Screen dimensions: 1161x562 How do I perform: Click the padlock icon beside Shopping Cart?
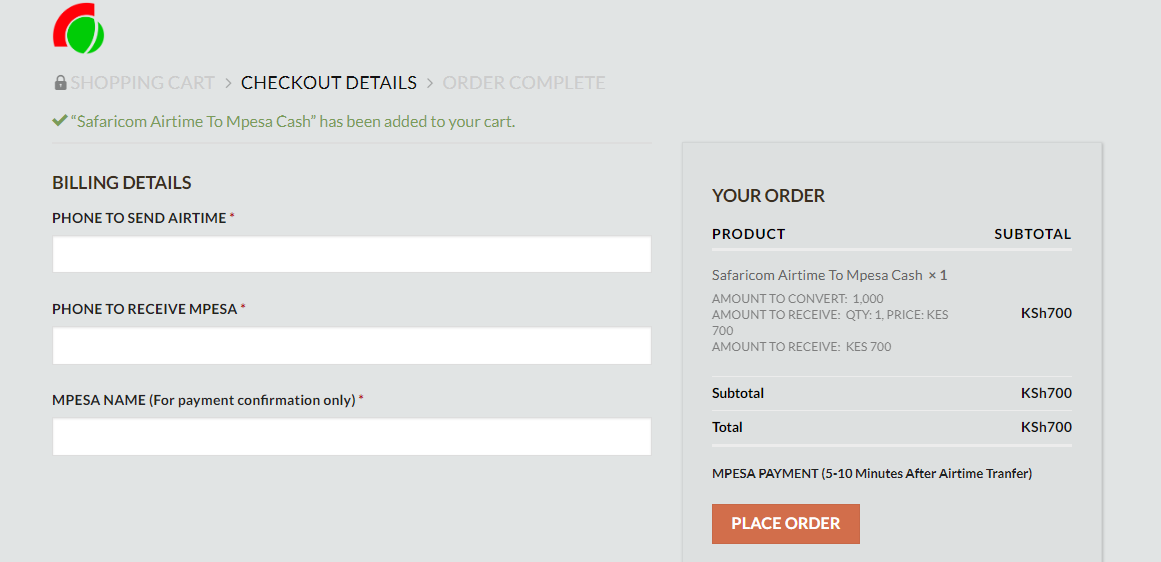61,82
